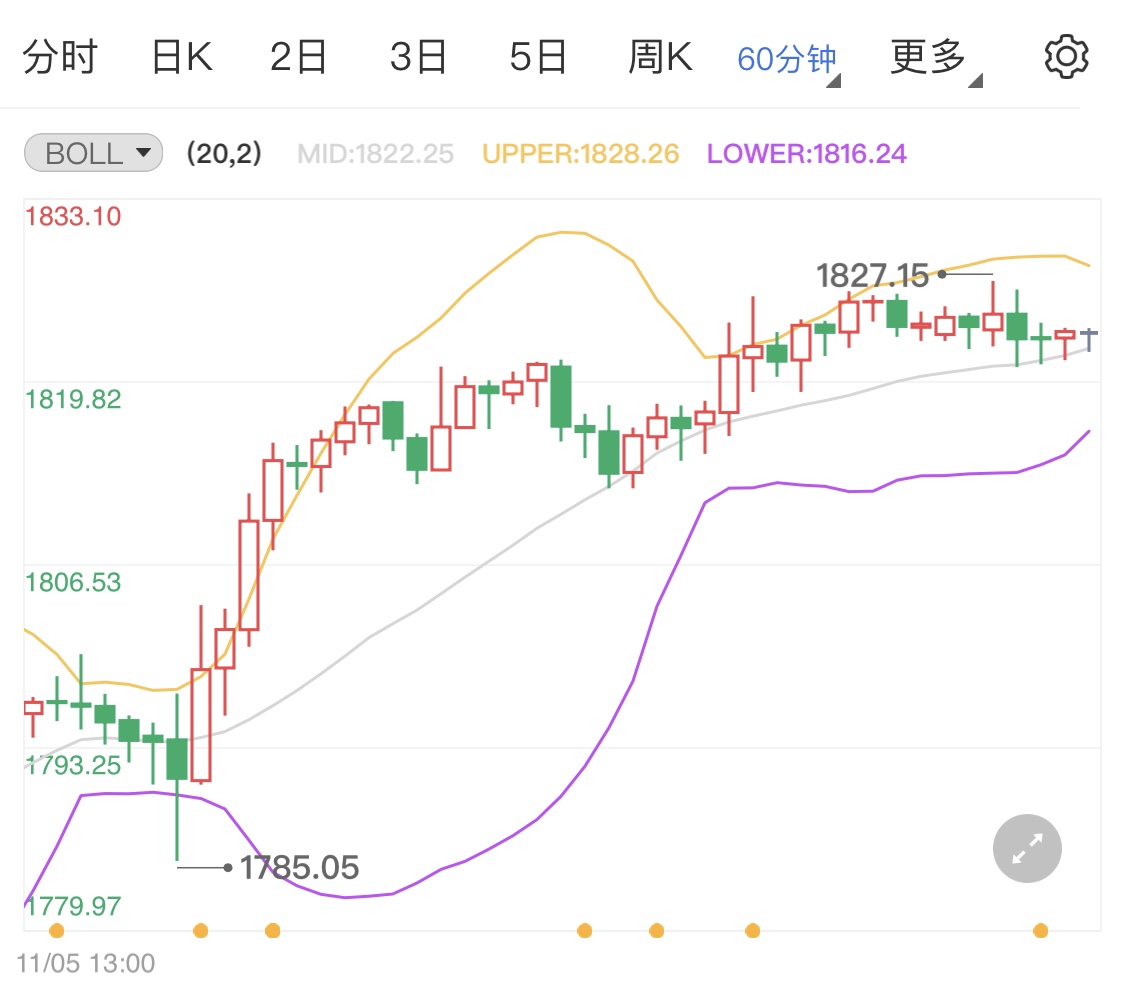Switch to the 日K tab
This screenshot has width=1125, height=988.
pos(182,56)
